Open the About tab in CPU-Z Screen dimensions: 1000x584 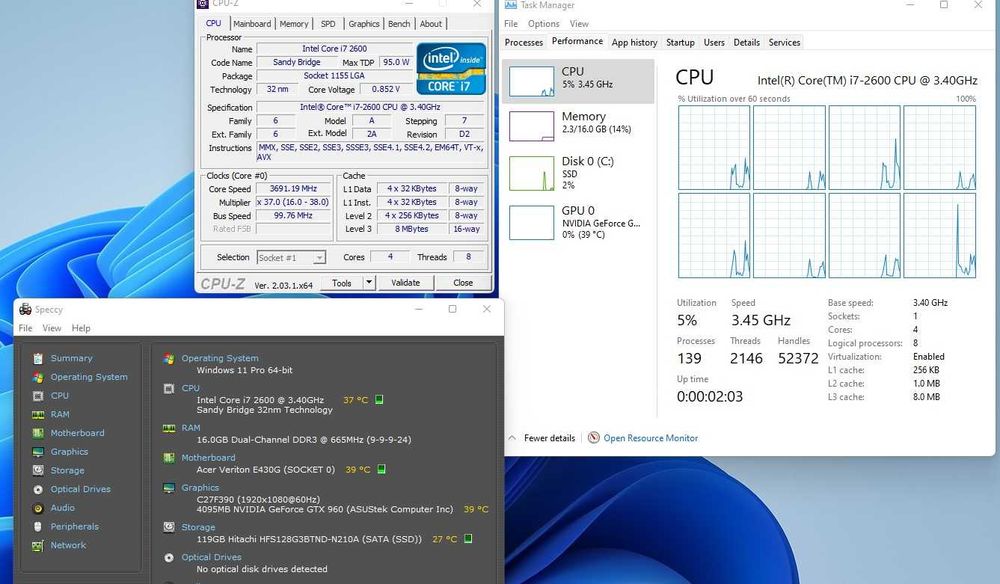(x=431, y=24)
